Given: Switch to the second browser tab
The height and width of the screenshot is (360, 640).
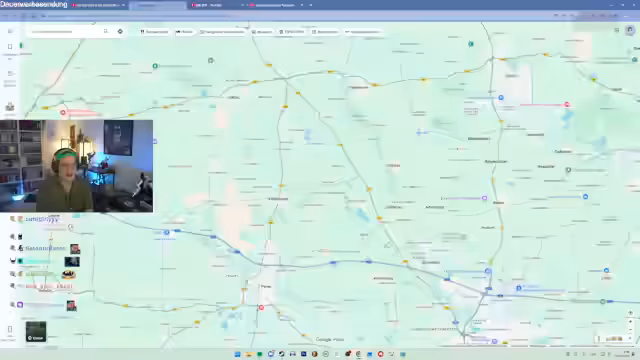Looking at the screenshot, I should 158,5.
